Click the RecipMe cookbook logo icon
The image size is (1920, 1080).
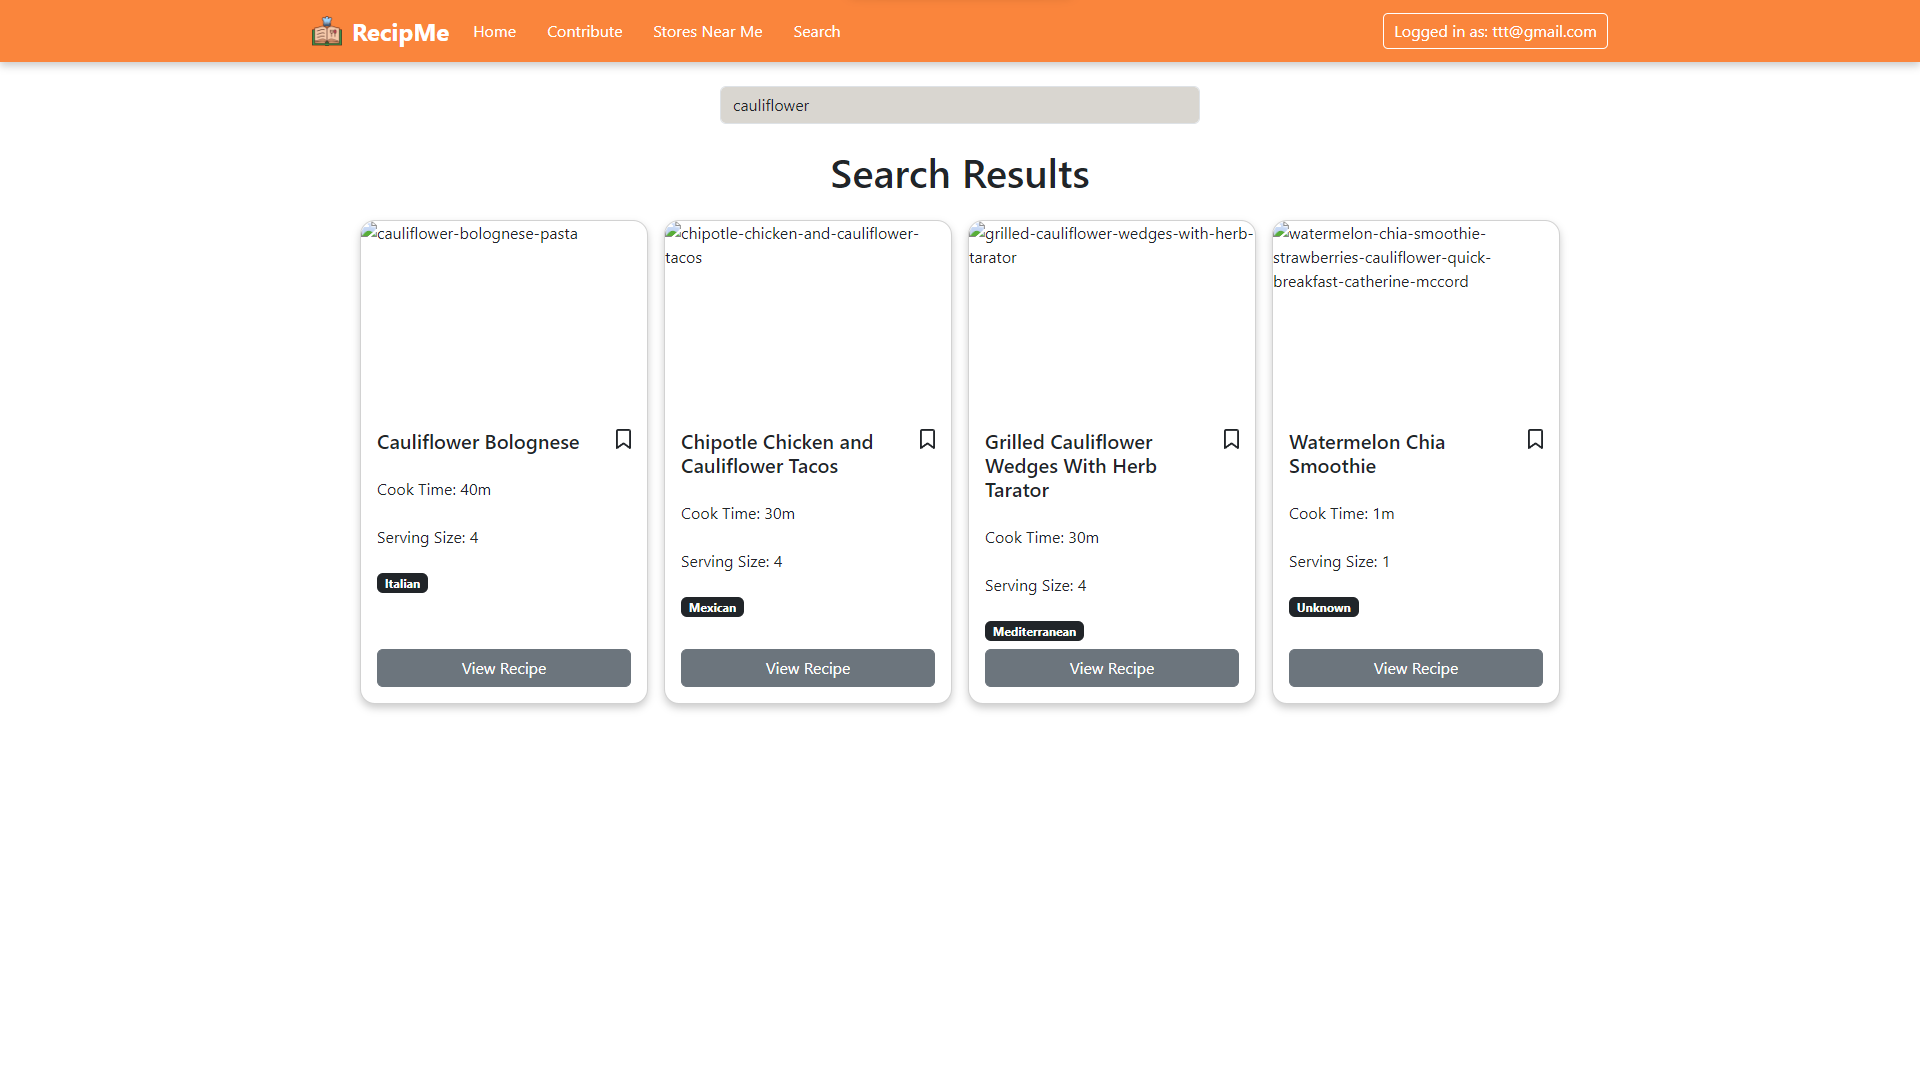tap(326, 32)
